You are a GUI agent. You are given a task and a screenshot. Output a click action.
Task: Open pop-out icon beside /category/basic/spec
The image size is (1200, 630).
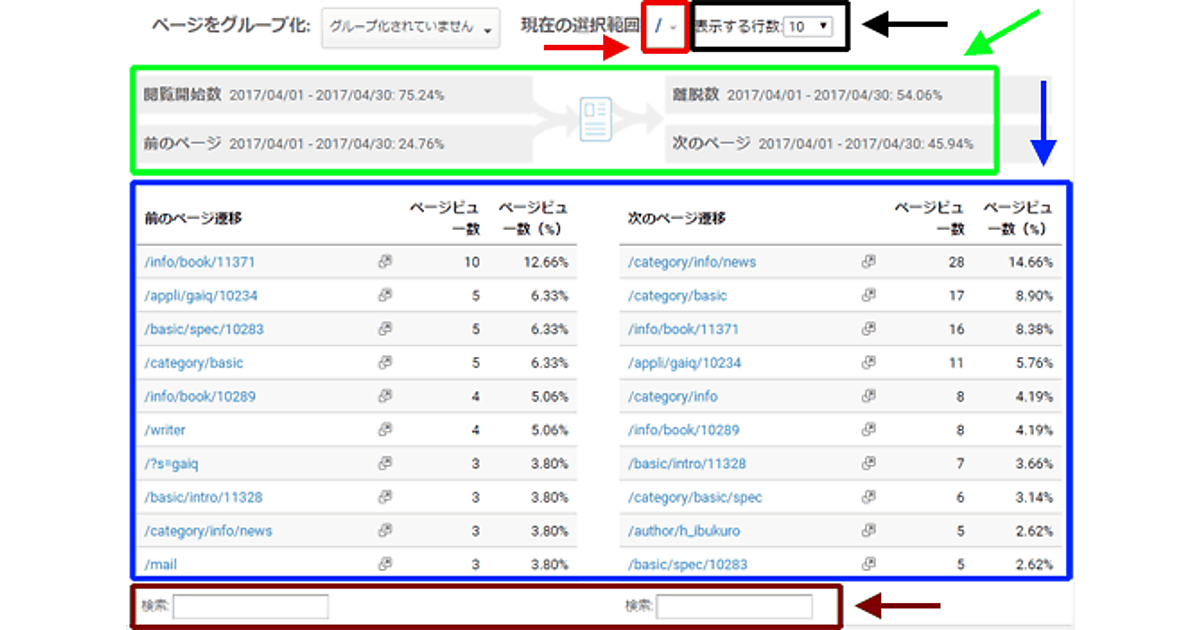point(868,497)
